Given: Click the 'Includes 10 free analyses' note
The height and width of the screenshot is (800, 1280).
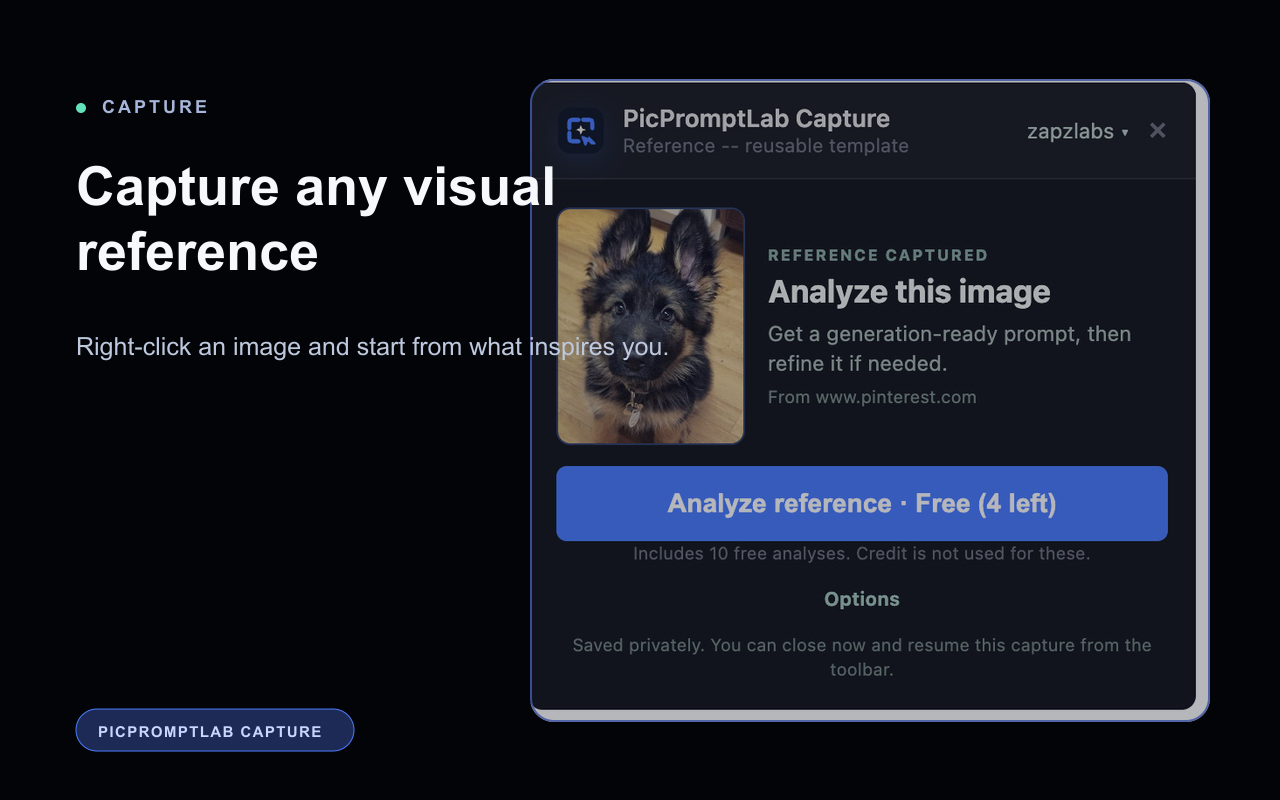Looking at the screenshot, I should (862, 553).
